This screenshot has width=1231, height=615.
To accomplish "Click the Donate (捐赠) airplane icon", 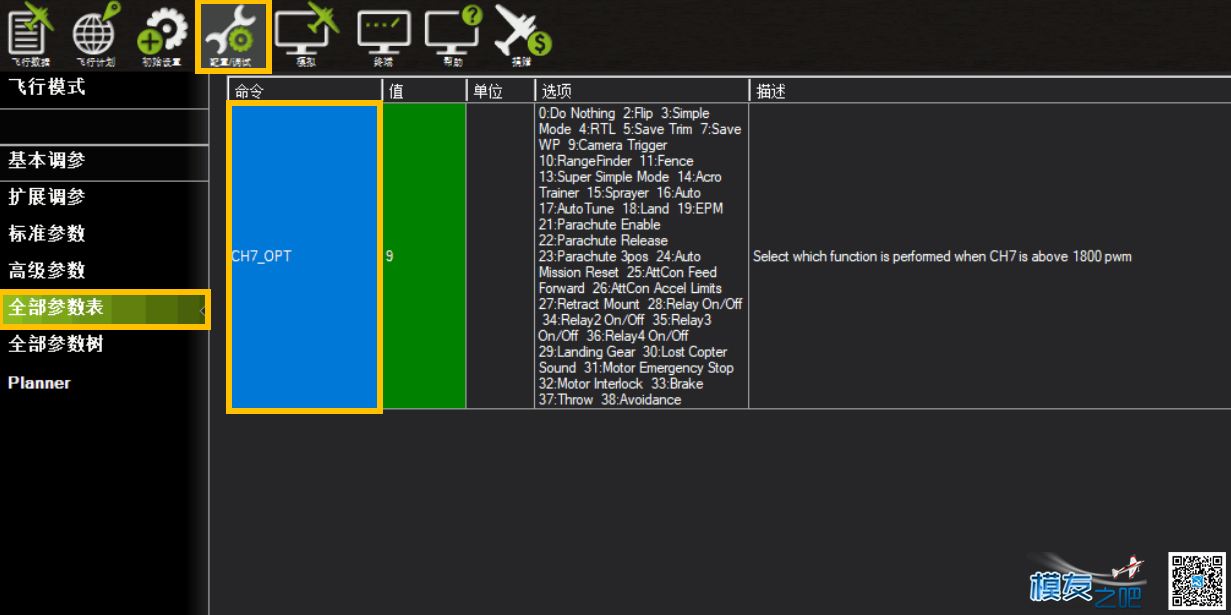I will [522, 35].
